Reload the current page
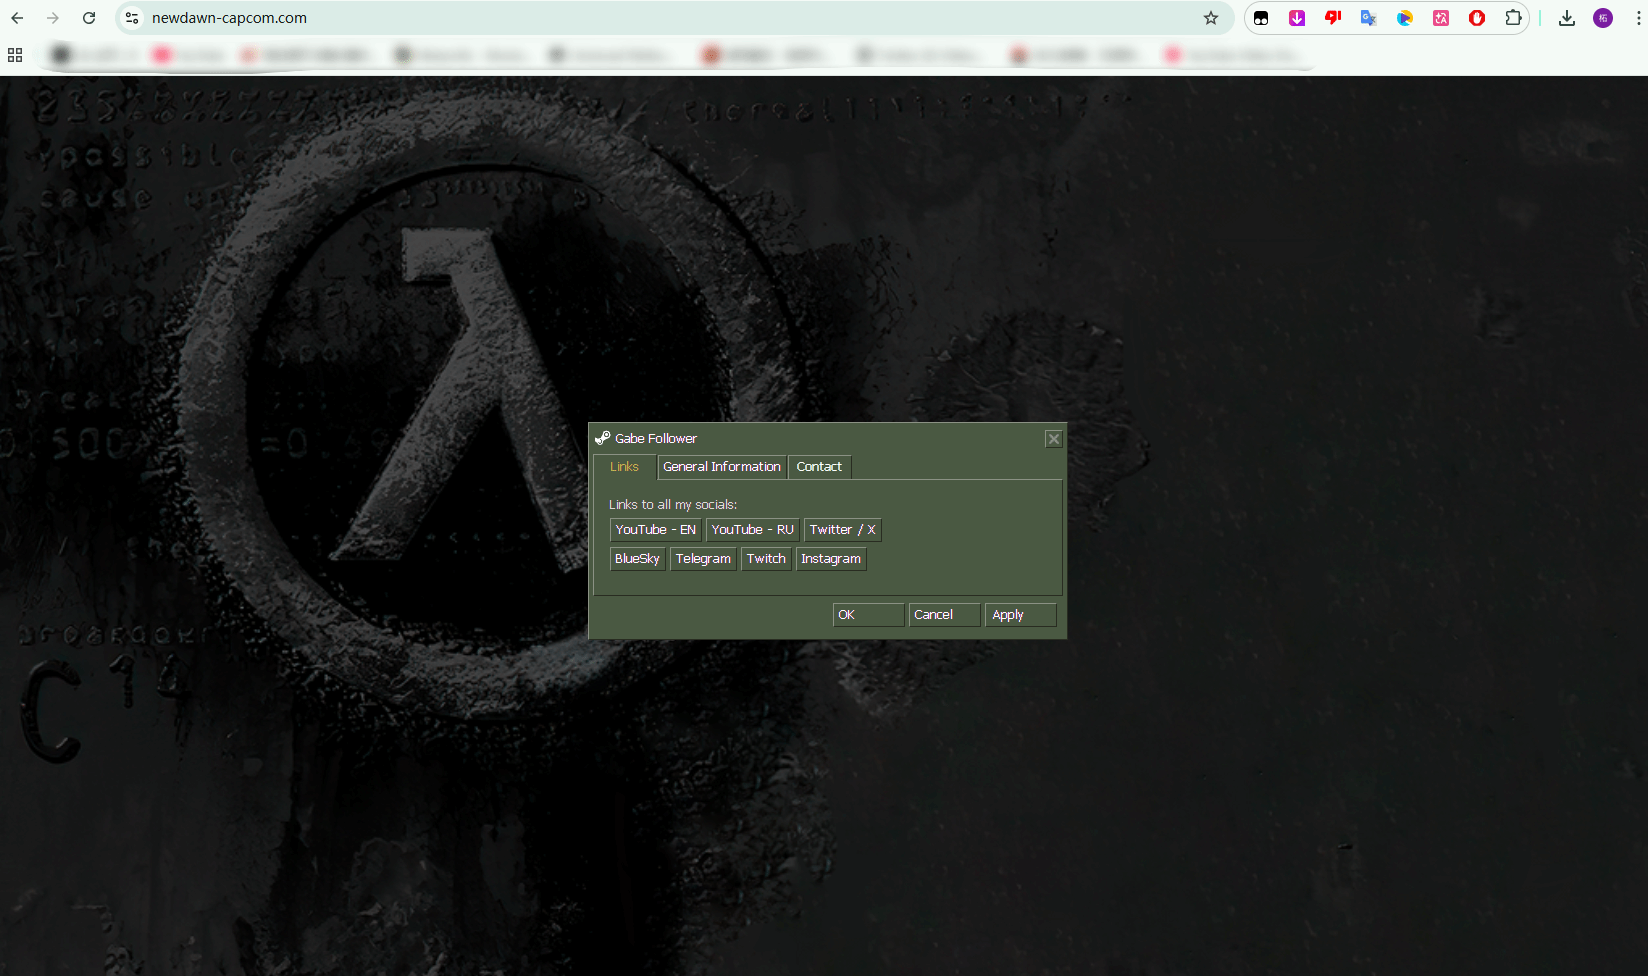1648x976 pixels. pos(89,18)
